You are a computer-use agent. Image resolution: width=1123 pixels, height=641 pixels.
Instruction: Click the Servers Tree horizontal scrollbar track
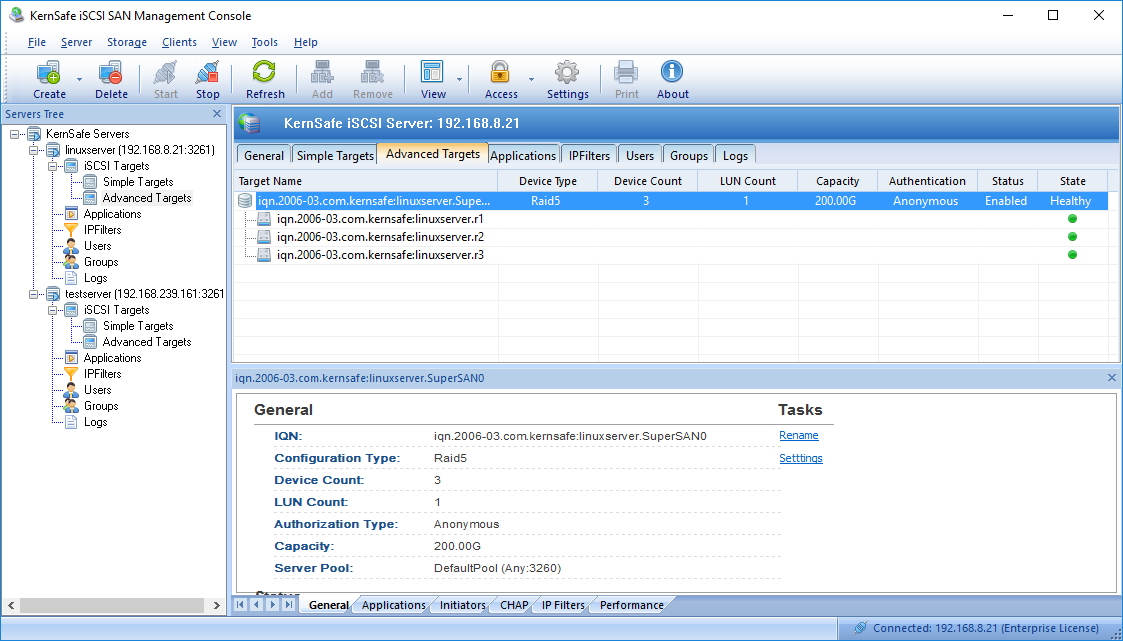(113, 606)
